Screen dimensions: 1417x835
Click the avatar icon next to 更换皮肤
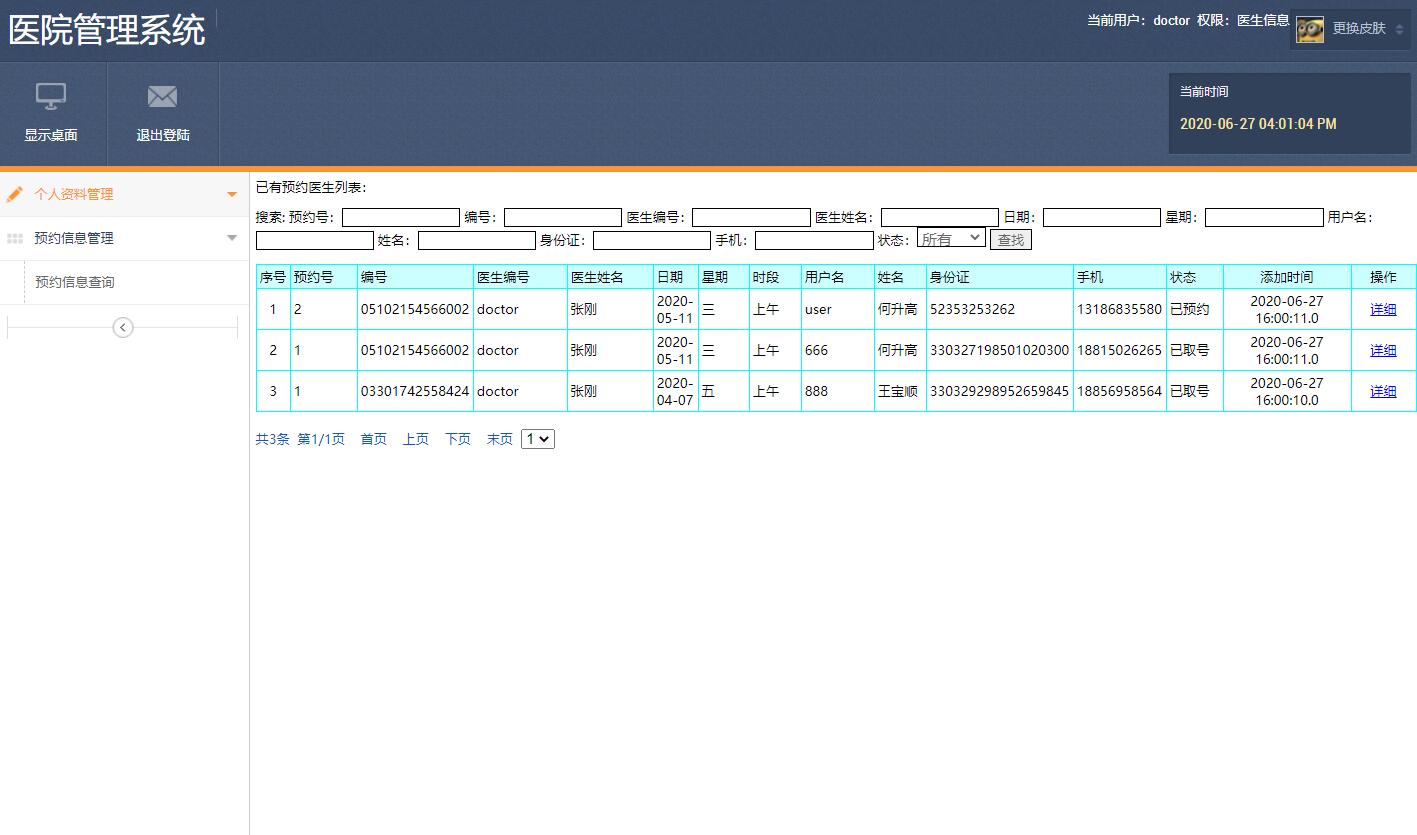(x=1309, y=29)
